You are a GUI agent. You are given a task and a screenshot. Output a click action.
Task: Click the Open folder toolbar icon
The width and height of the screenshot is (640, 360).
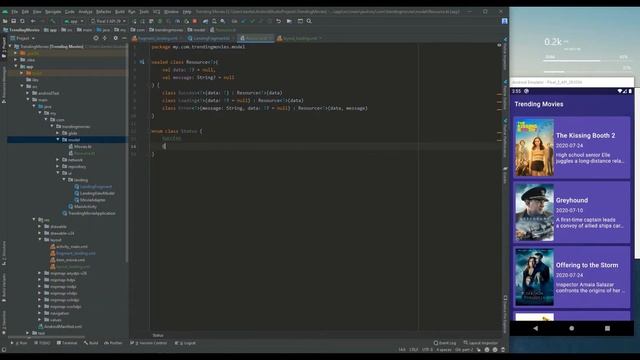point(5,21)
